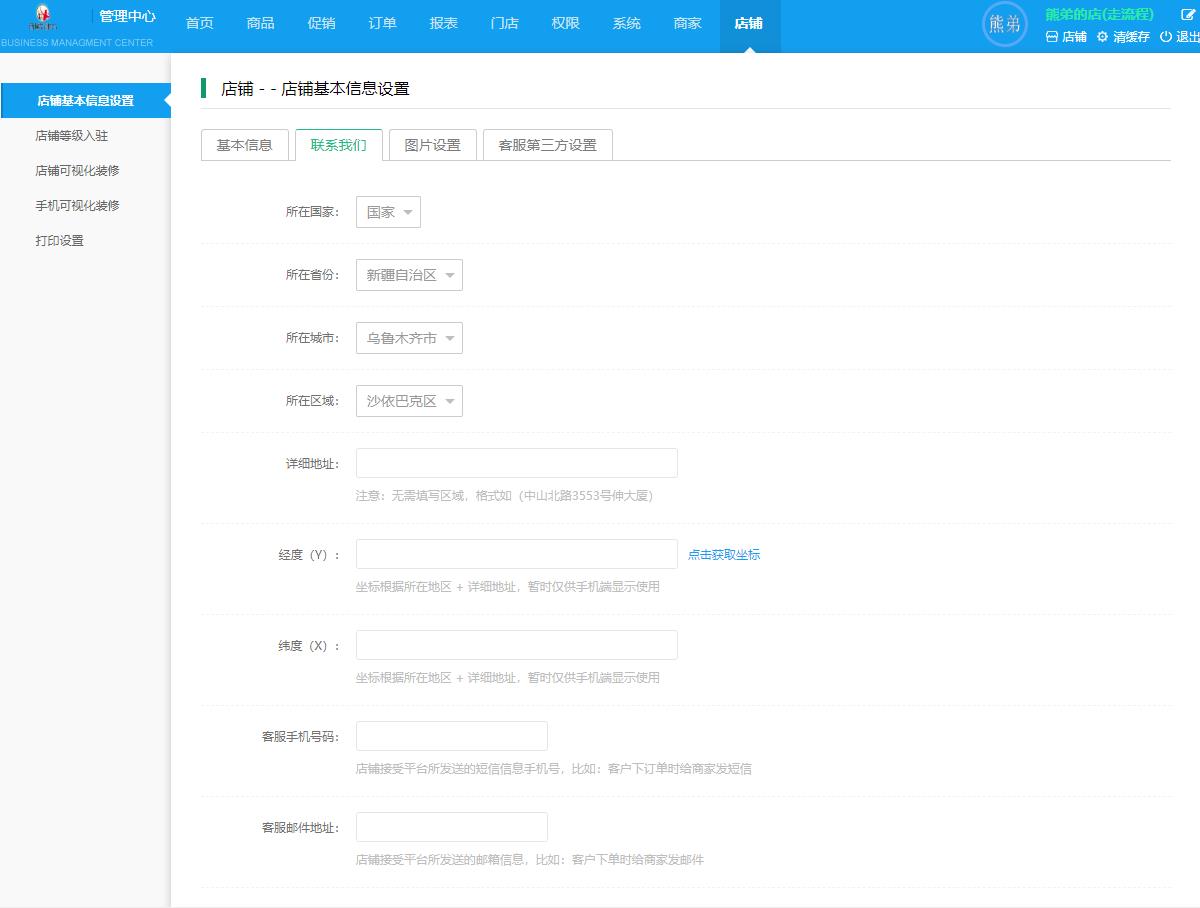
Task: Focus the 经度（Y） input field
Action: pyautogui.click(x=517, y=554)
